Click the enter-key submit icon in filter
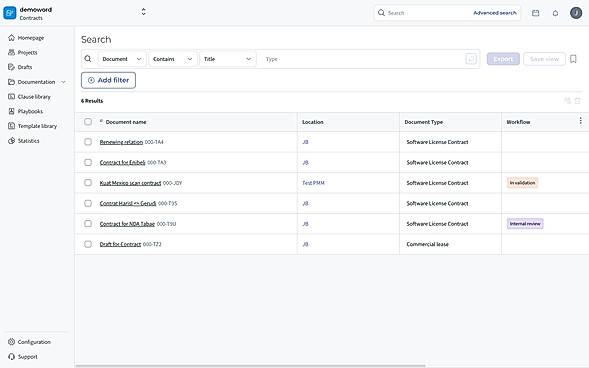Viewport: 589px width, 368px height. pyautogui.click(x=471, y=59)
